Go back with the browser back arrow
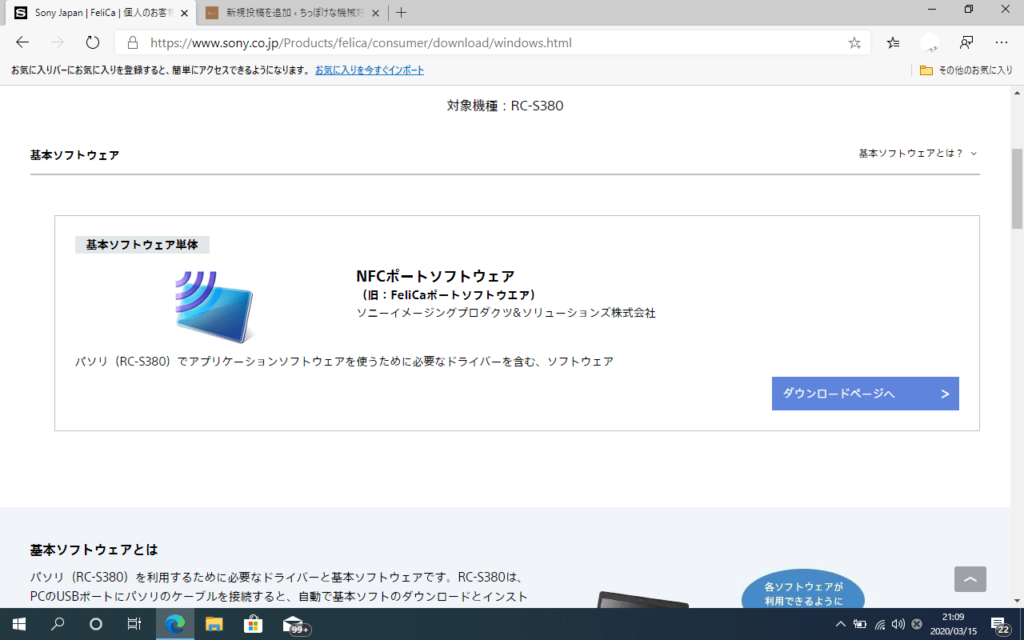Viewport: 1024px width, 640px height. click(22, 42)
